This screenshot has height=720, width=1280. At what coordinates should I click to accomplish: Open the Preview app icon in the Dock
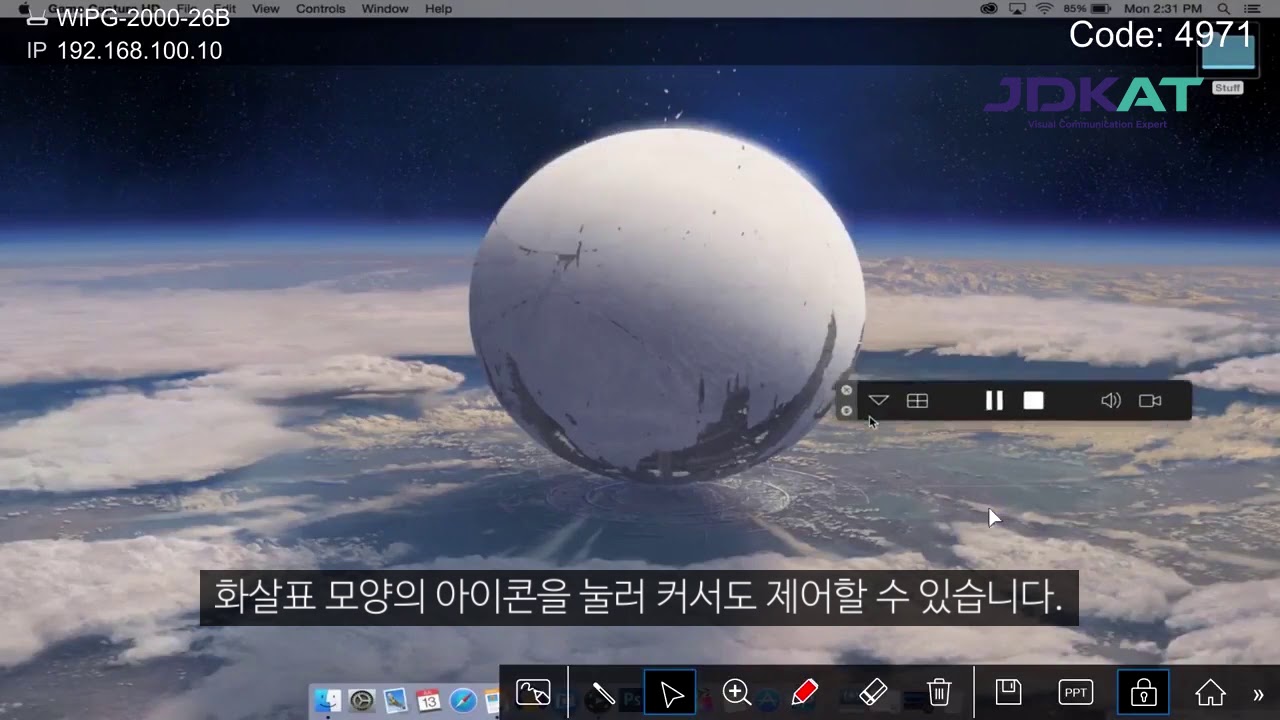[395, 701]
